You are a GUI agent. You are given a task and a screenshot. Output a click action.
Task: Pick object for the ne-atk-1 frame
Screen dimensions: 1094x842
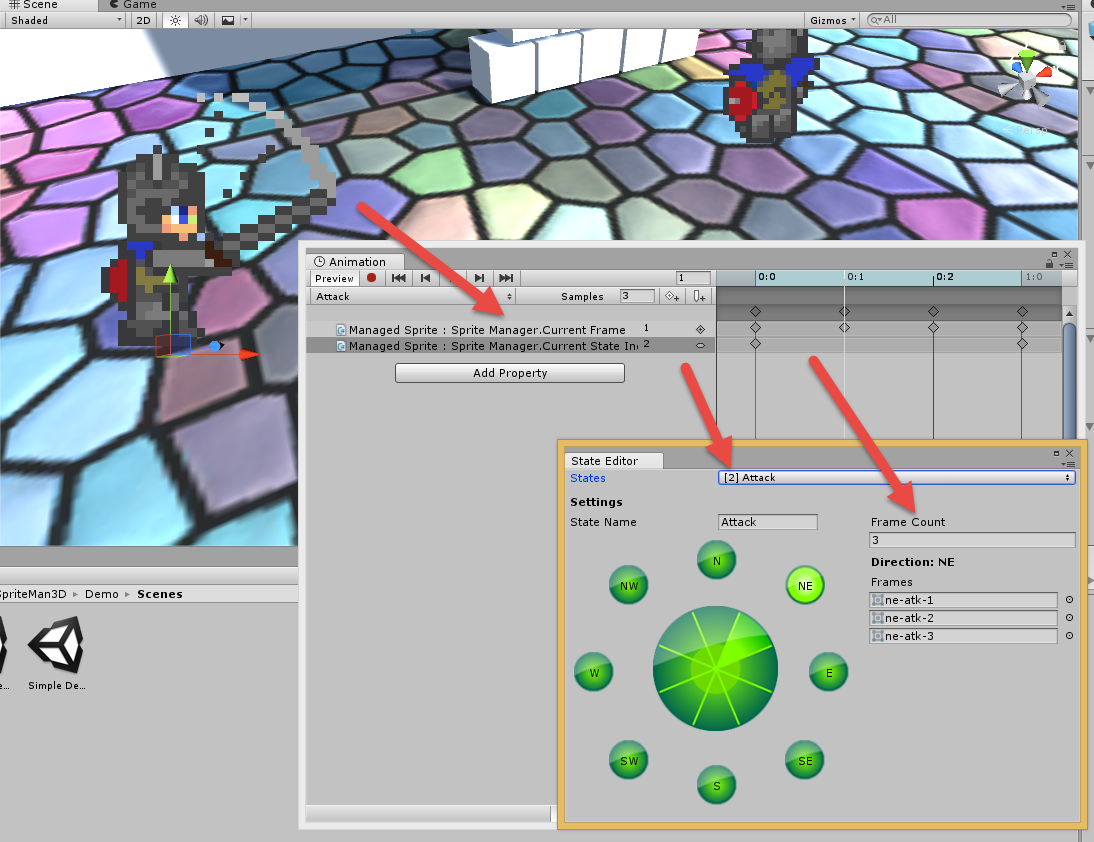(x=1068, y=600)
